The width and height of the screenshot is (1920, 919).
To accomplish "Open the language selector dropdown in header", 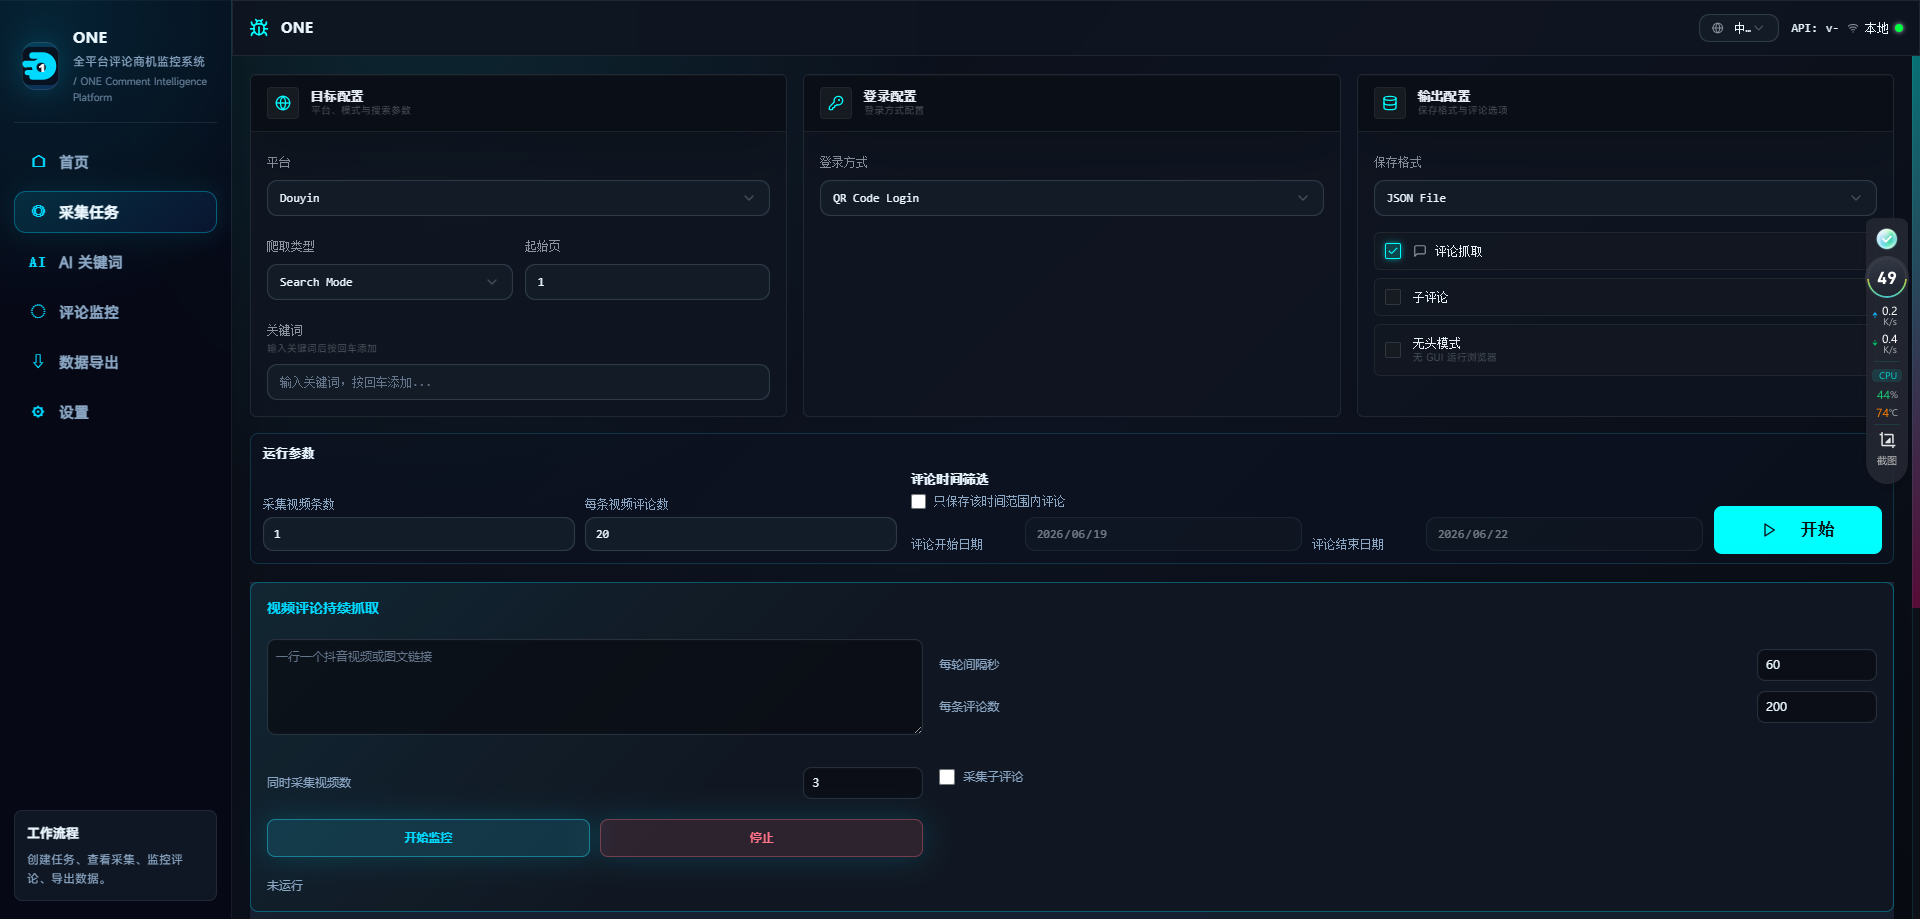I will (1738, 28).
